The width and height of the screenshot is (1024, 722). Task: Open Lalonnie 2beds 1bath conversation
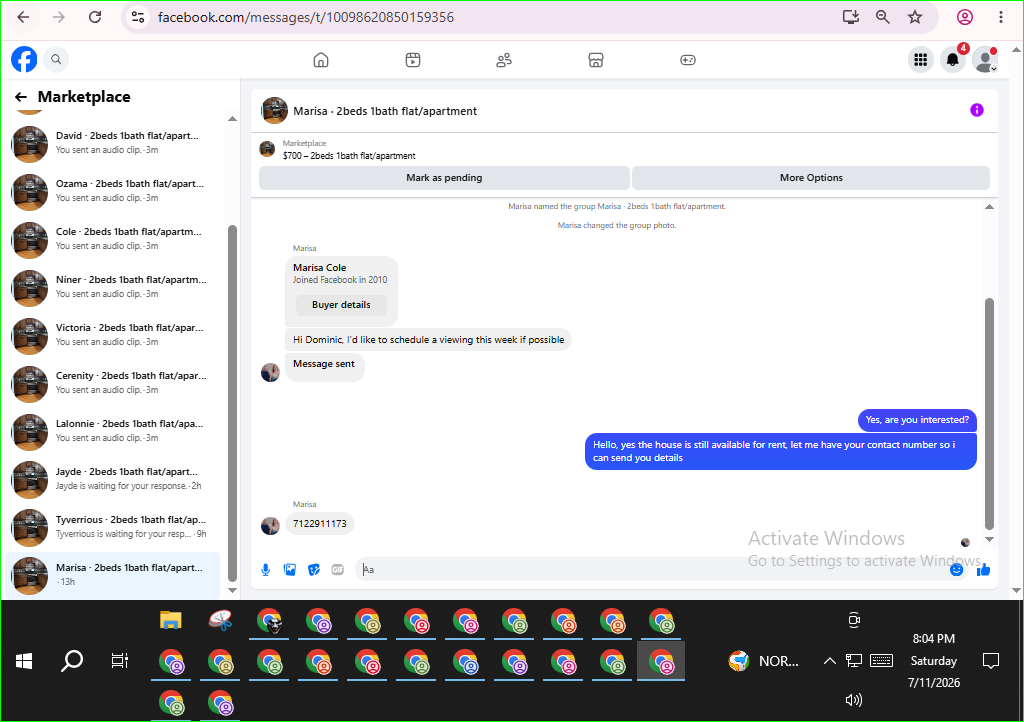(x=114, y=431)
